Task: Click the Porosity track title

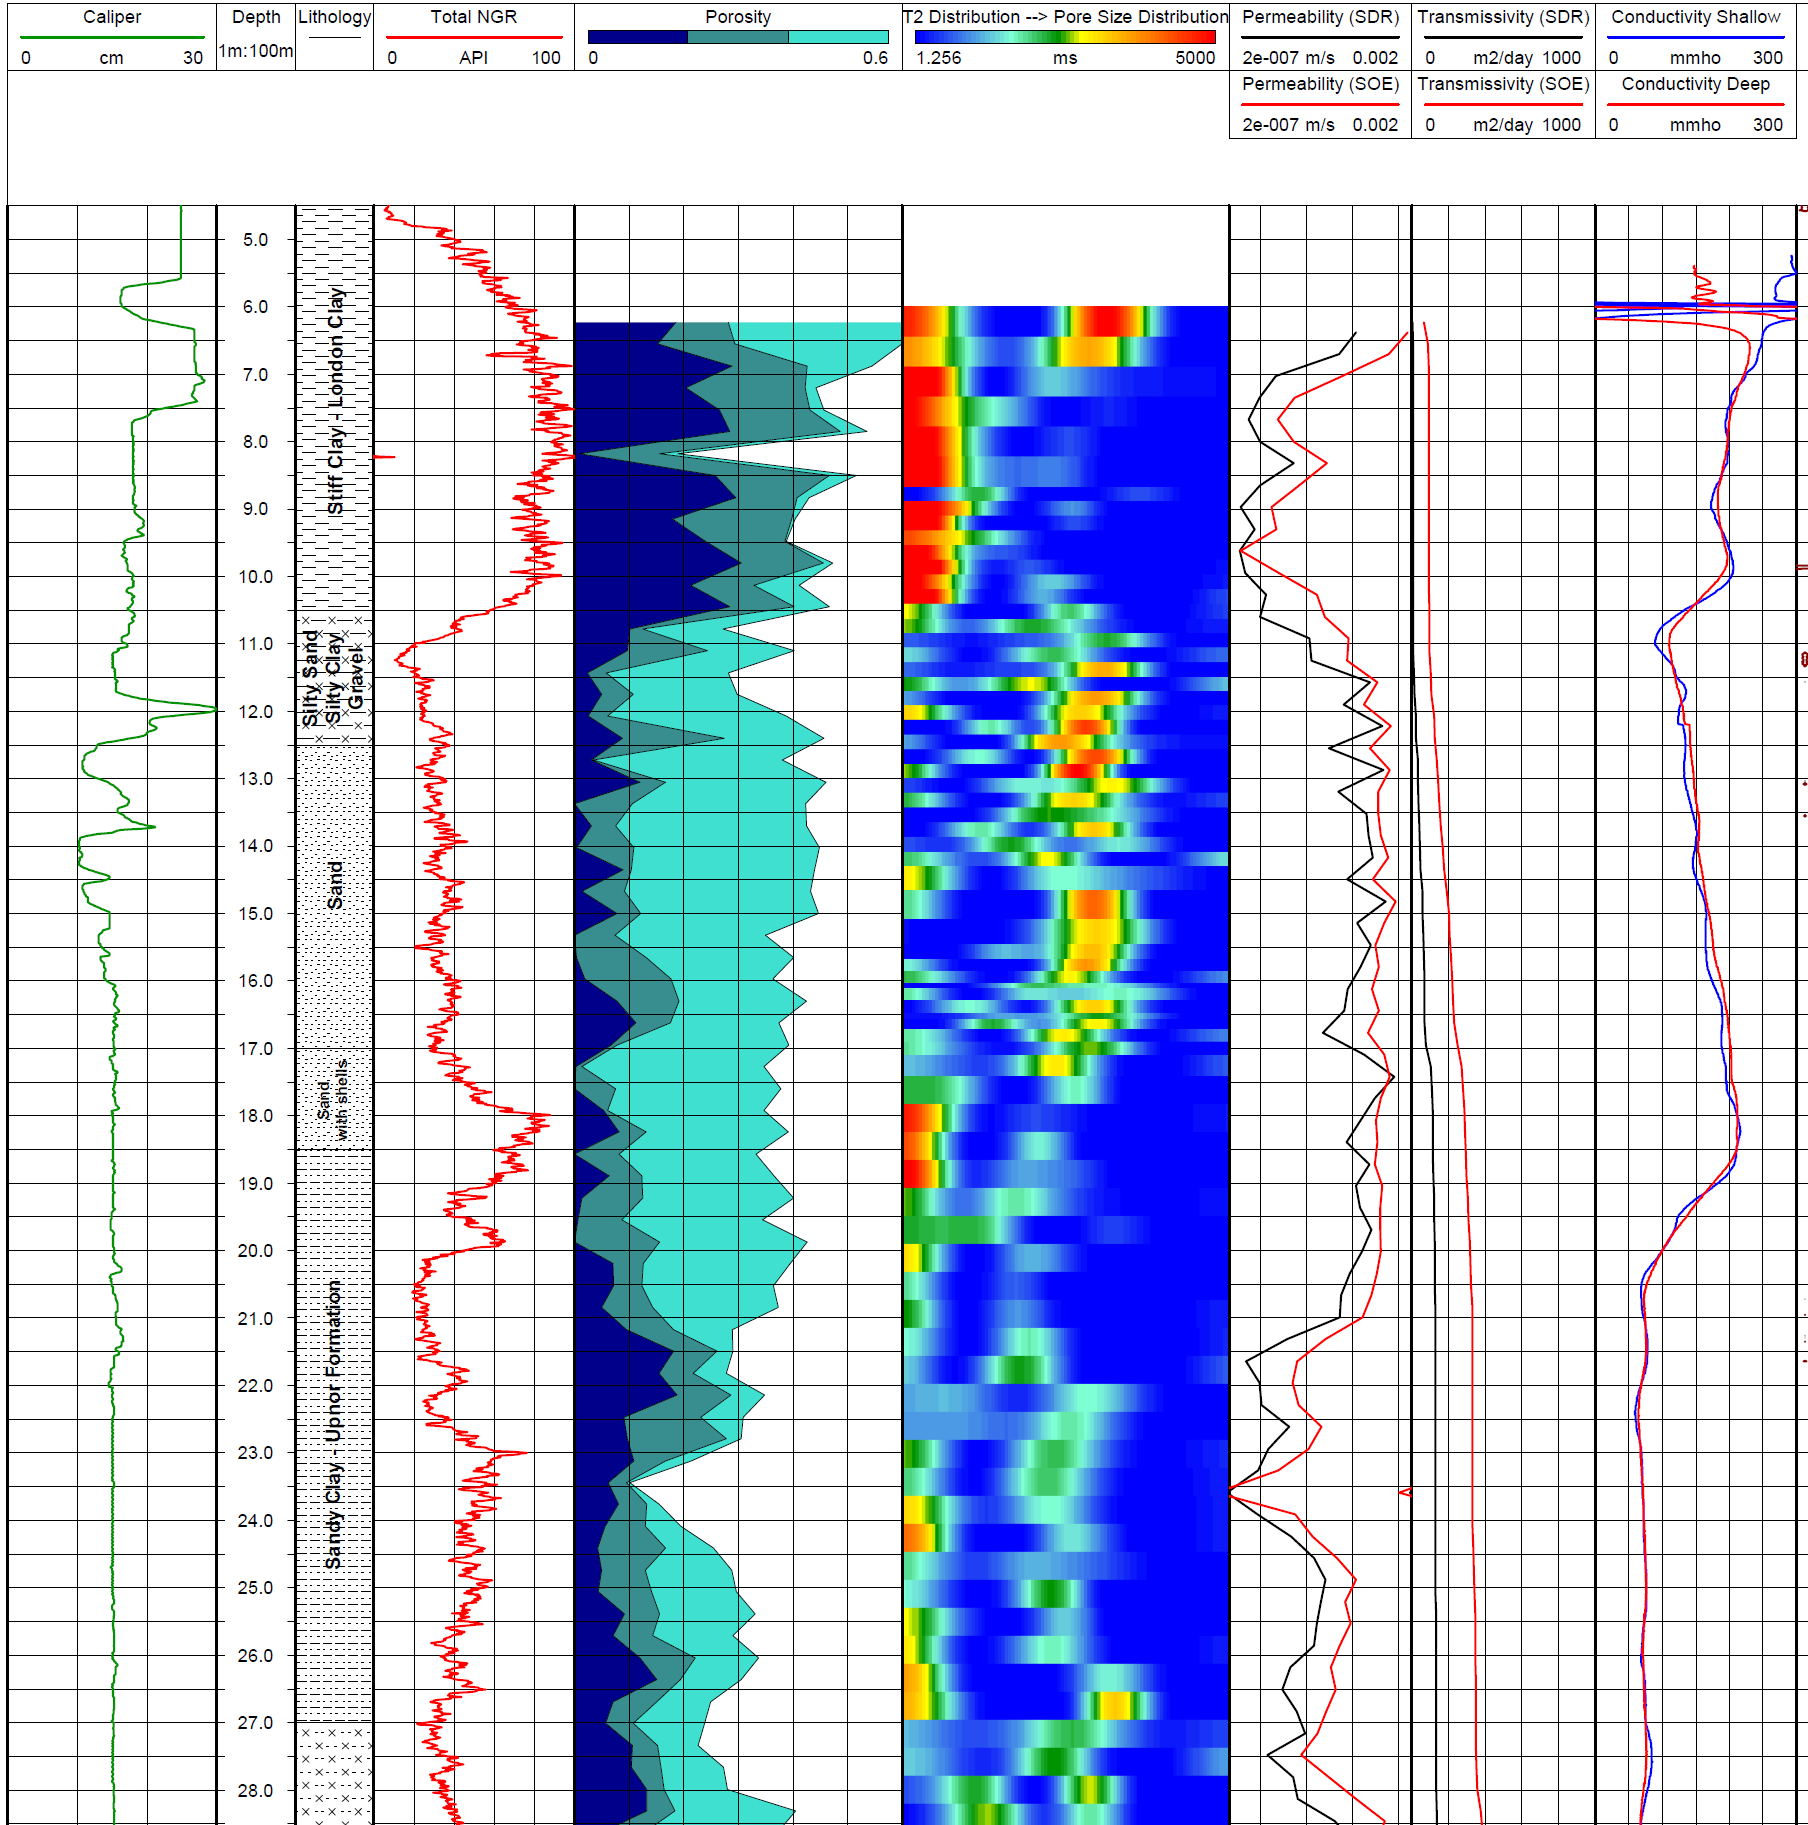Action: 737,17
